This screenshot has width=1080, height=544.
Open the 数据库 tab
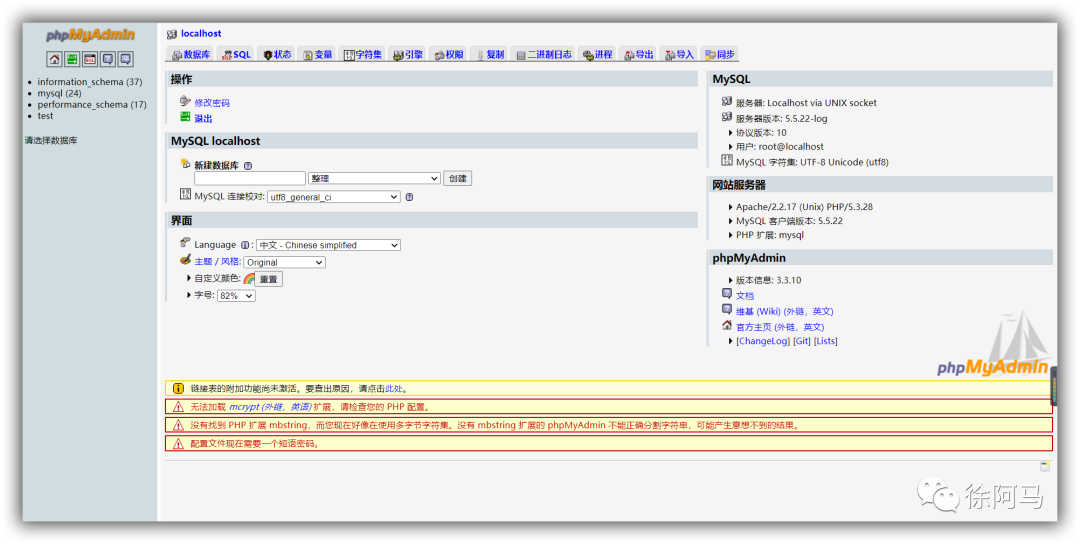pos(191,54)
